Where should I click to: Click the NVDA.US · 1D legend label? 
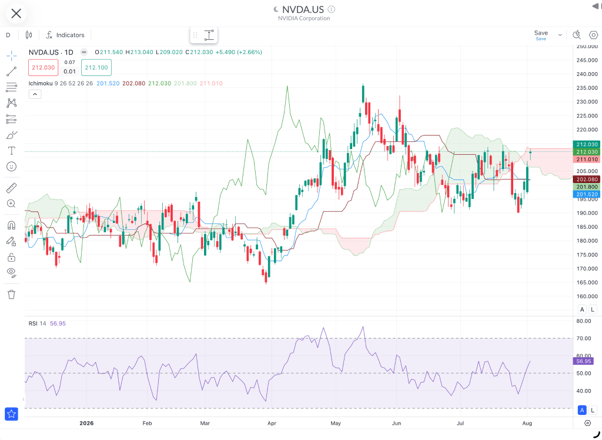point(51,52)
